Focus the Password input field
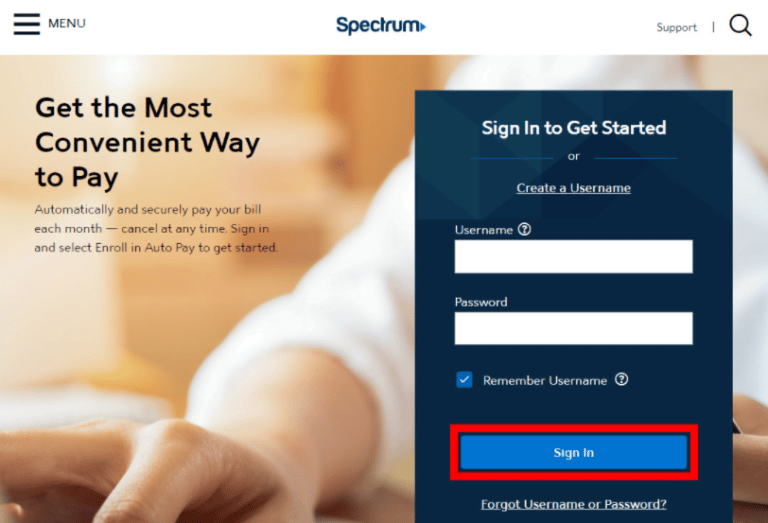 [x=574, y=328]
